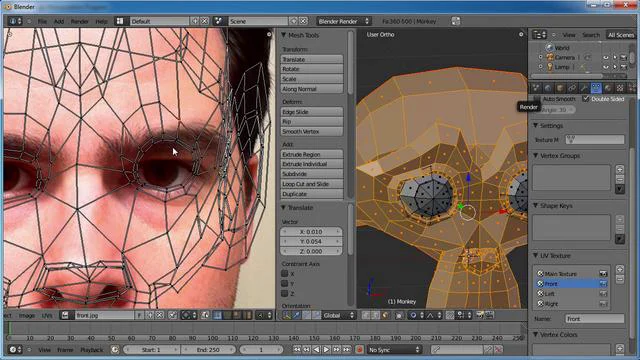Click the Along Normal button
The image size is (640, 360).
coord(311,89)
